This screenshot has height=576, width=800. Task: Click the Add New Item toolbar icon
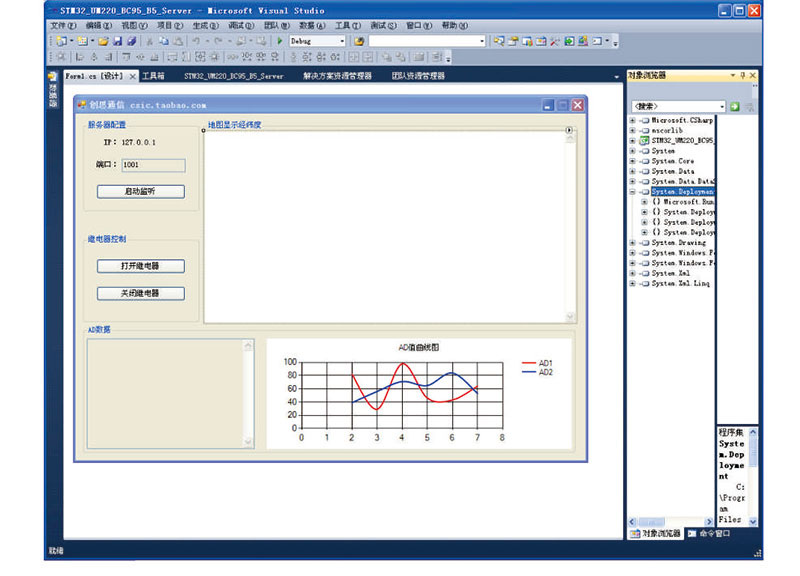click(x=83, y=41)
